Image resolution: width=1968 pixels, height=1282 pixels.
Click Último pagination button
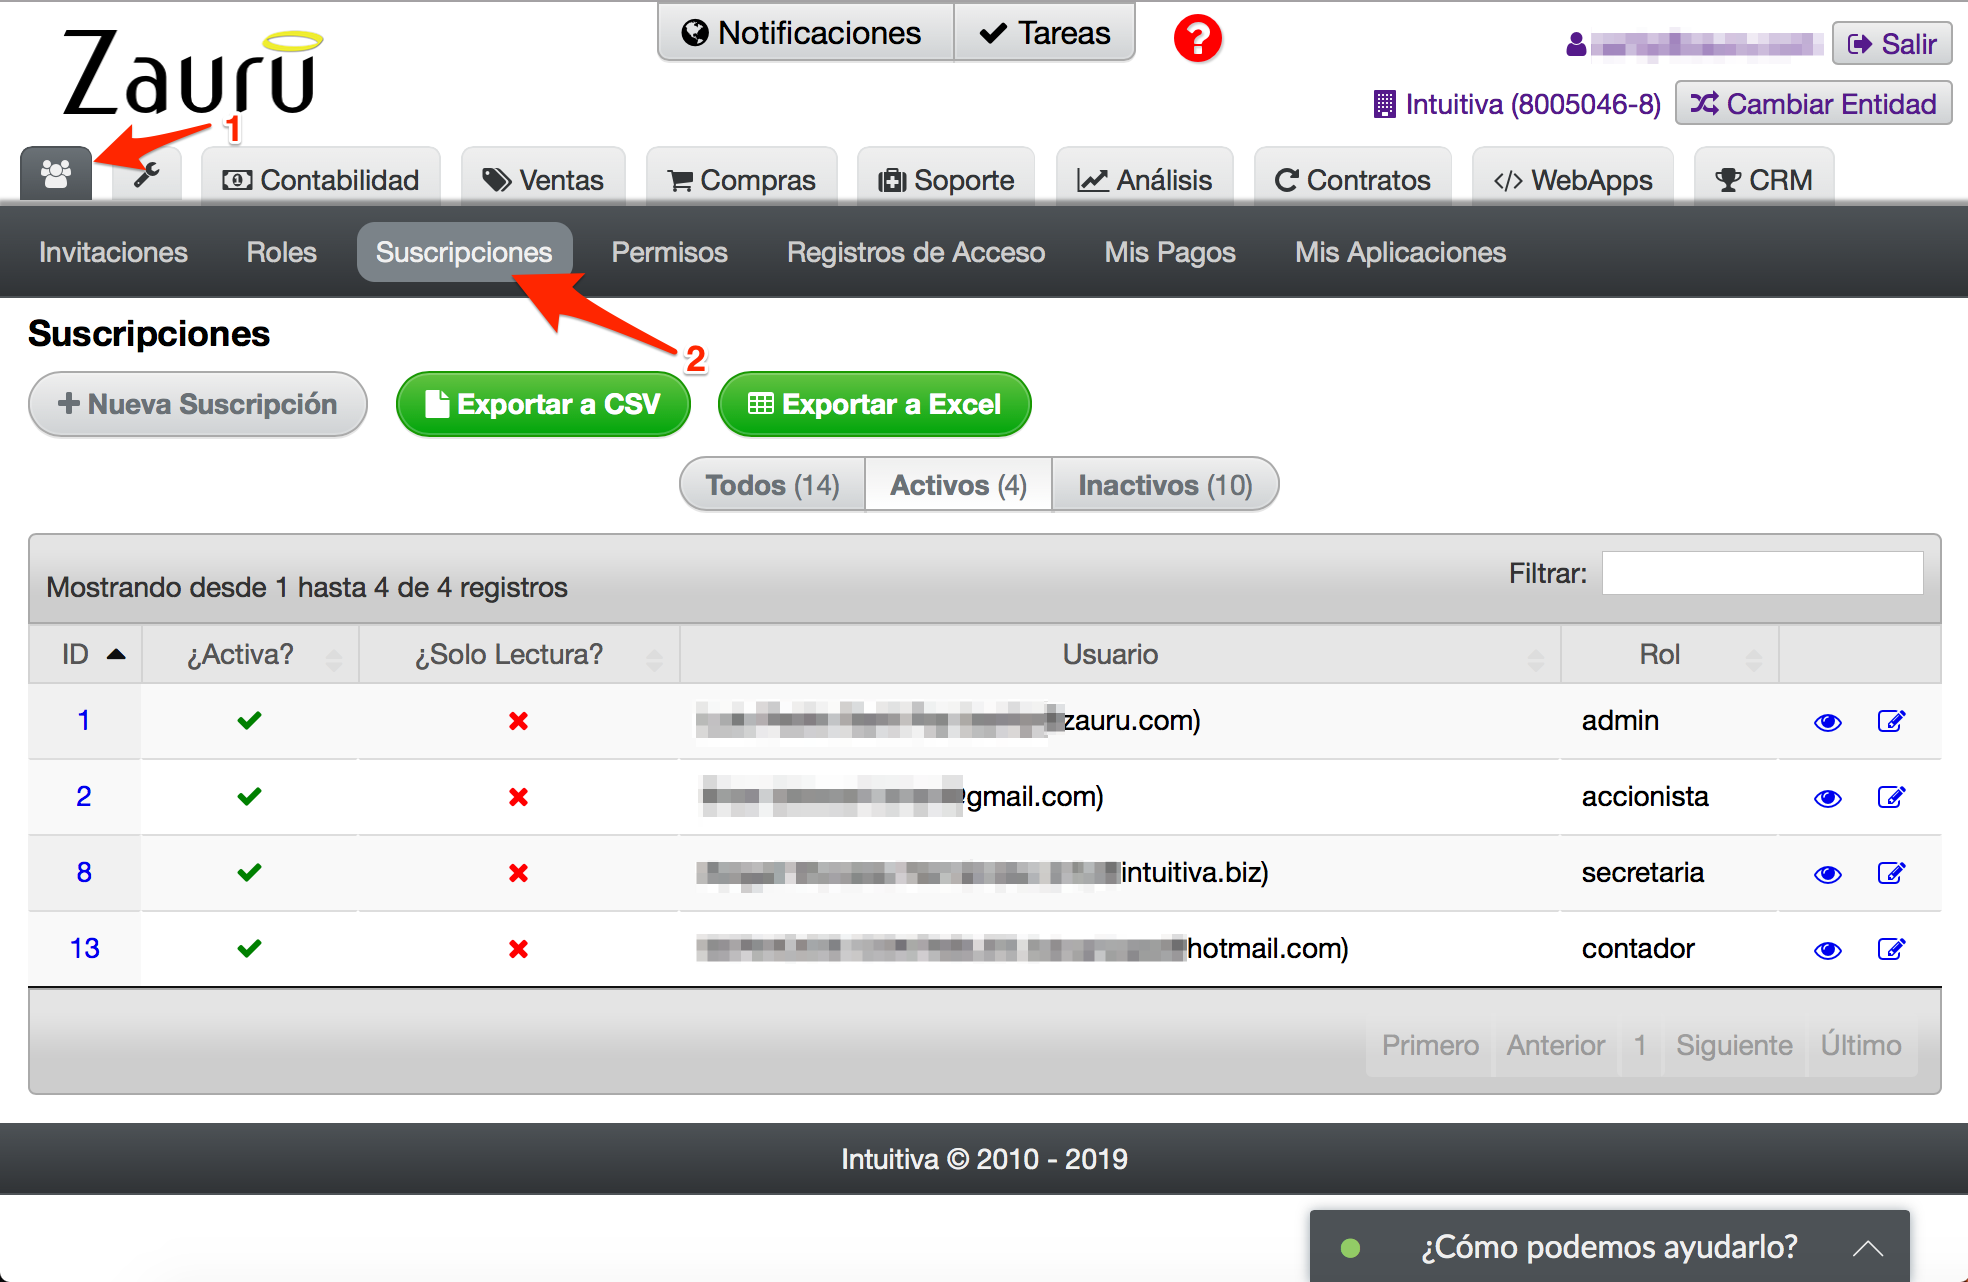[x=1861, y=1045]
